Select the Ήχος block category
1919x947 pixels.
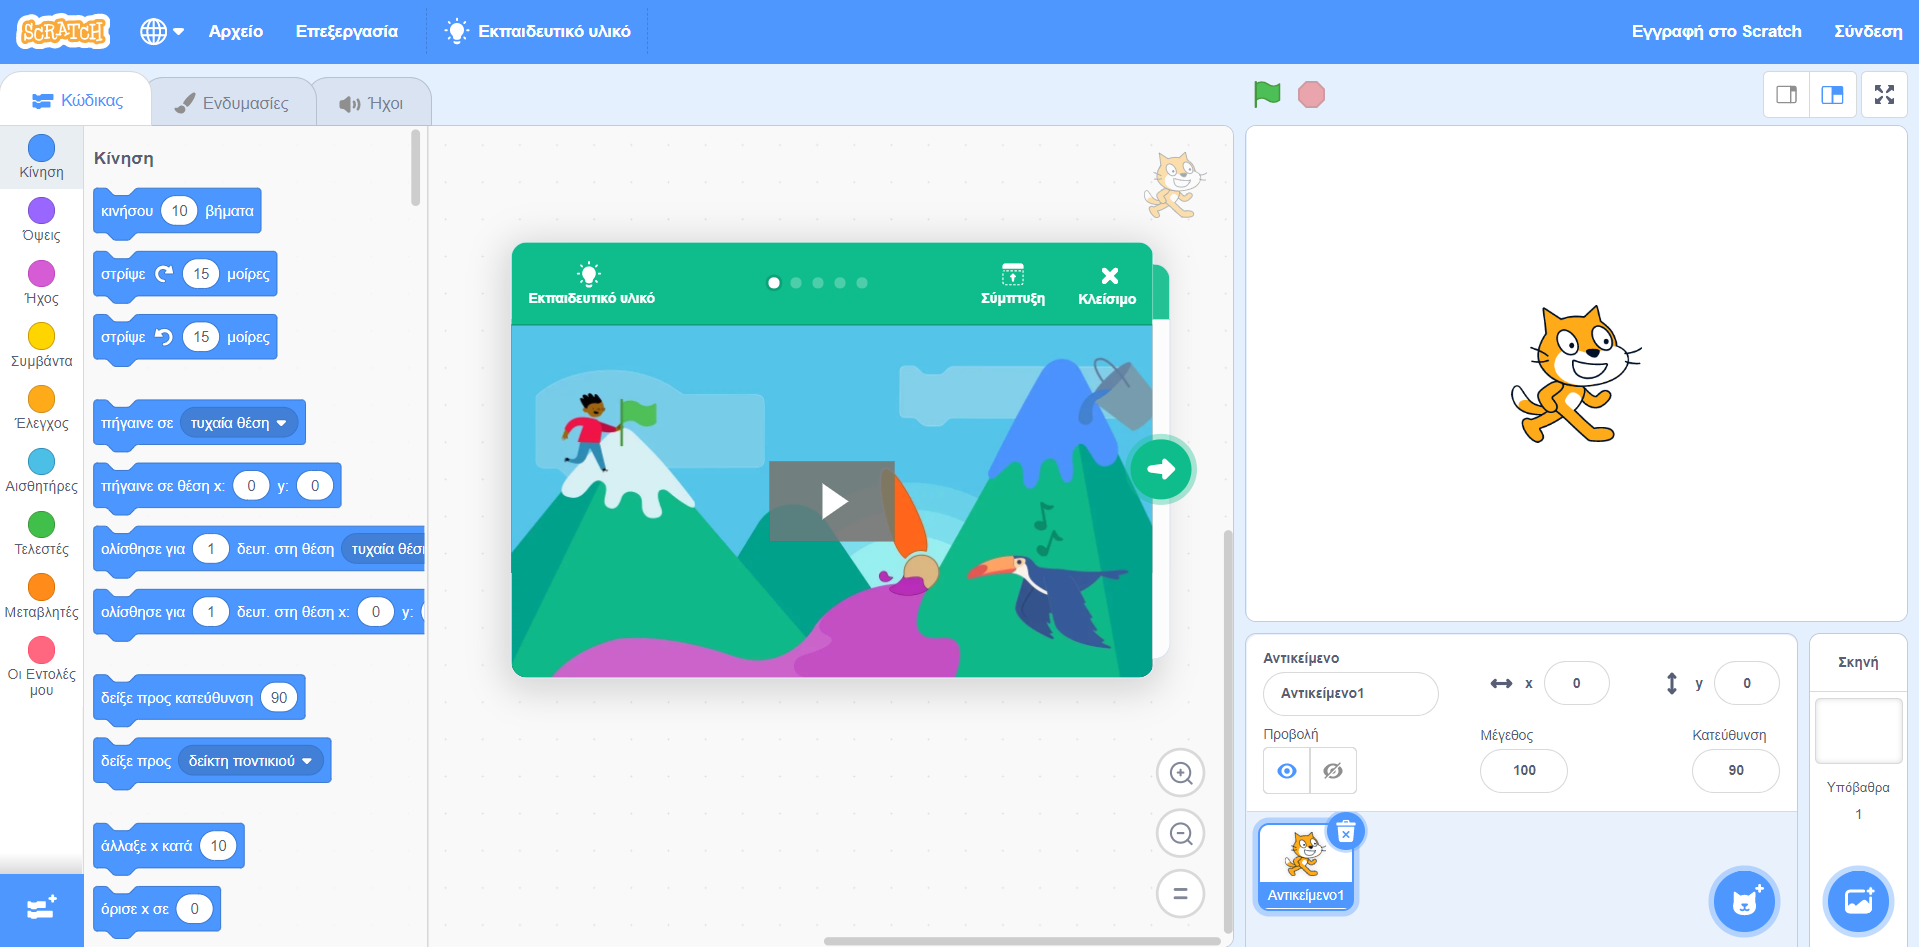(x=41, y=283)
